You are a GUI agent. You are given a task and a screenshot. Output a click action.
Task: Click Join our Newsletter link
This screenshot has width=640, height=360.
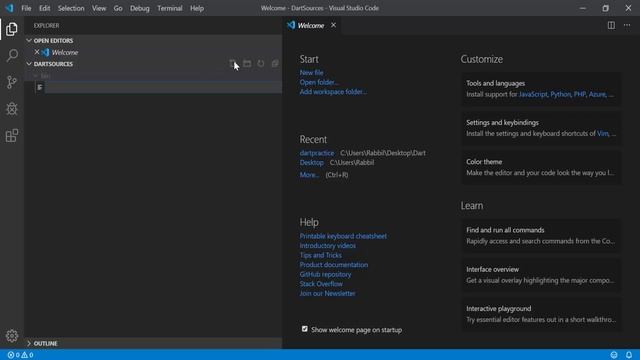(x=327, y=293)
